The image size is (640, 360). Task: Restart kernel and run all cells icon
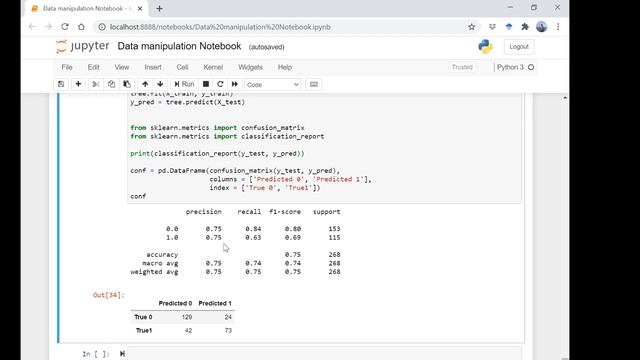235,84
